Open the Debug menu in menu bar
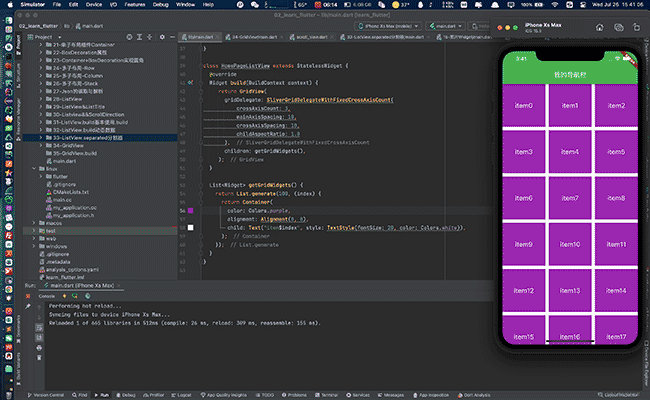 [x=160, y=5]
